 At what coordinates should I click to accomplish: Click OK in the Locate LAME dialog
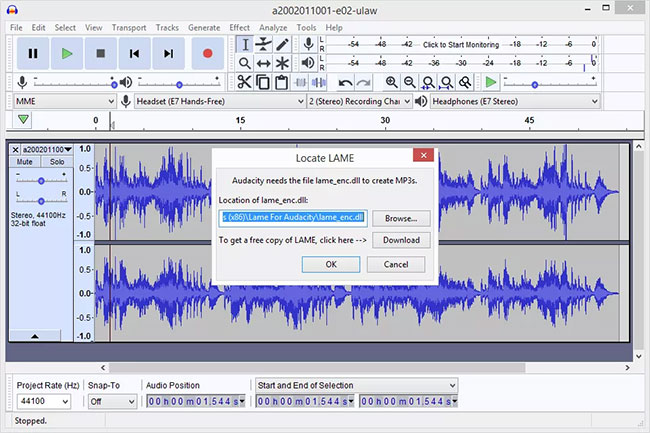pos(331,264)
